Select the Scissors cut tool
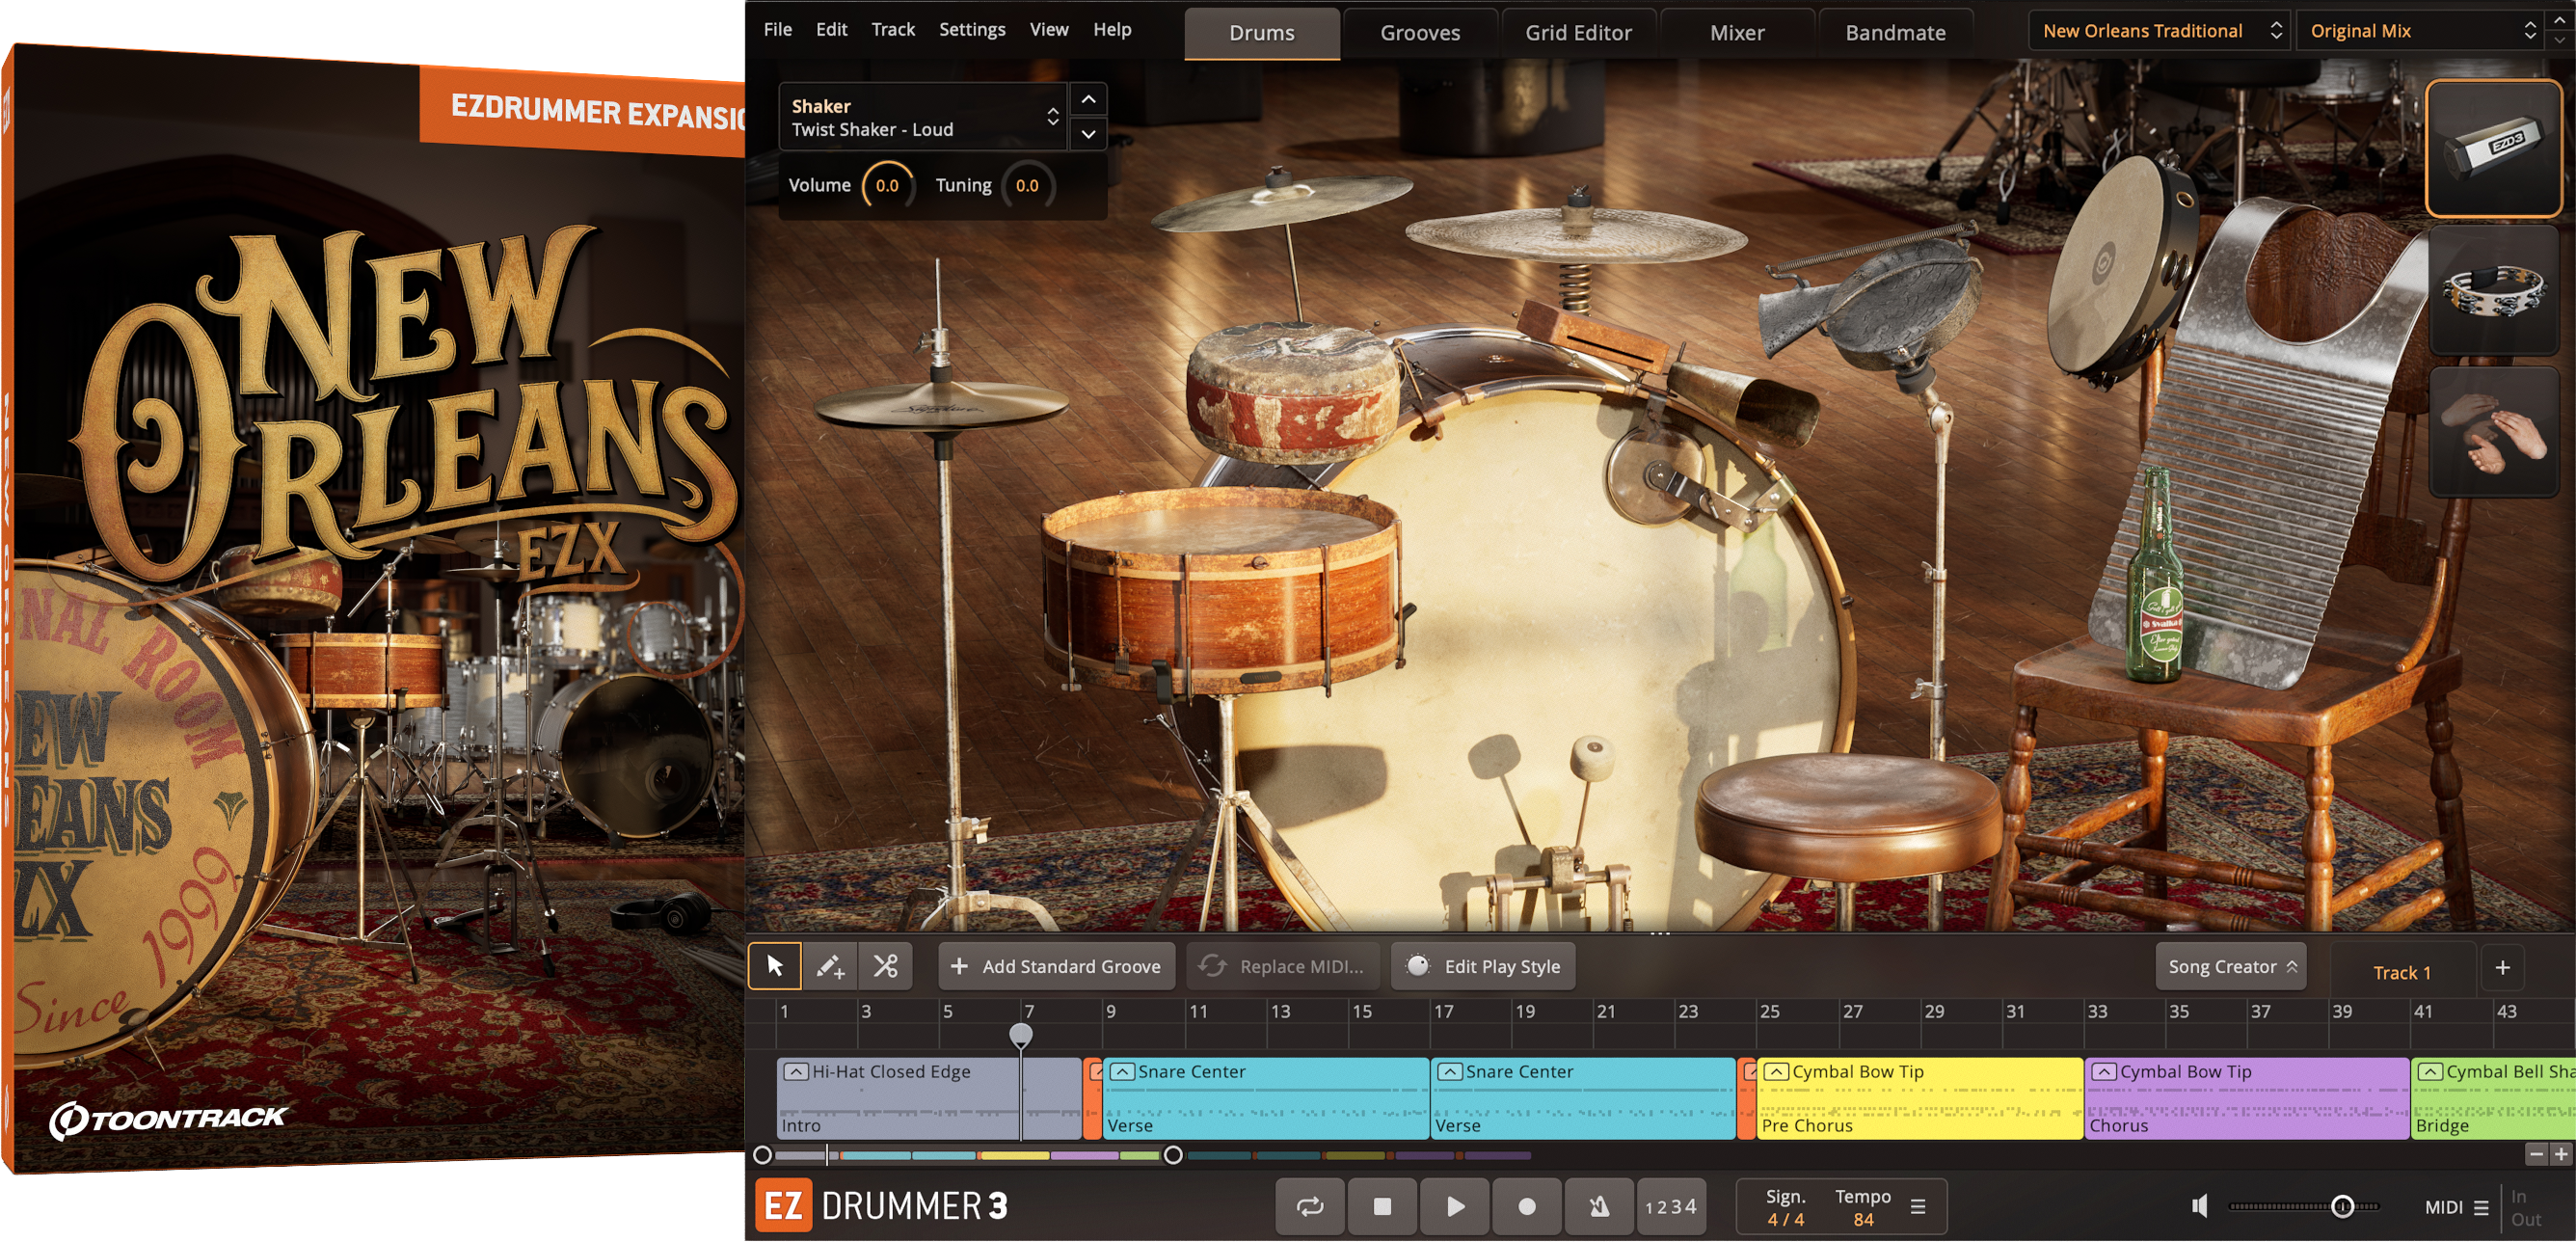Viewport: 2576px width, 1242px height. pos(886,966)
